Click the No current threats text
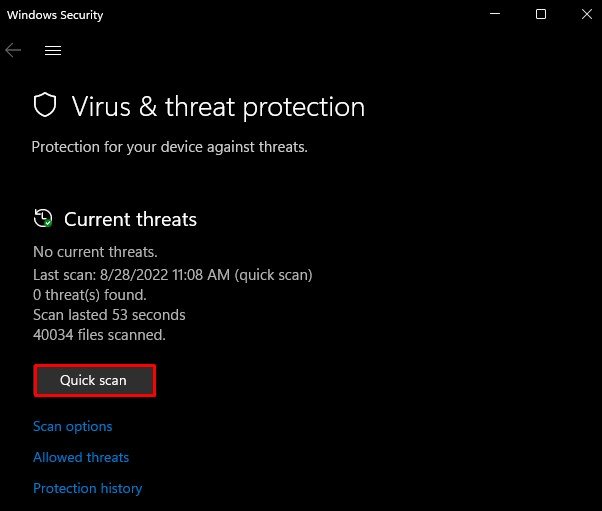The width and height of the screenshot is (602, 511). [95, 252]
